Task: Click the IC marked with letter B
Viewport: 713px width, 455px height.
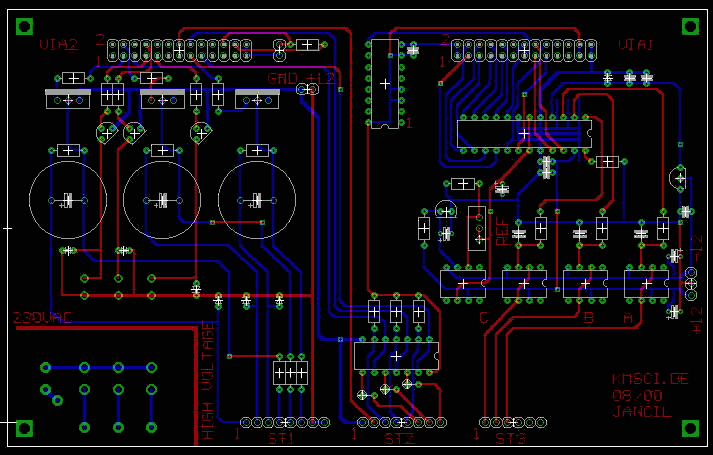Action: tap(585, 284)
